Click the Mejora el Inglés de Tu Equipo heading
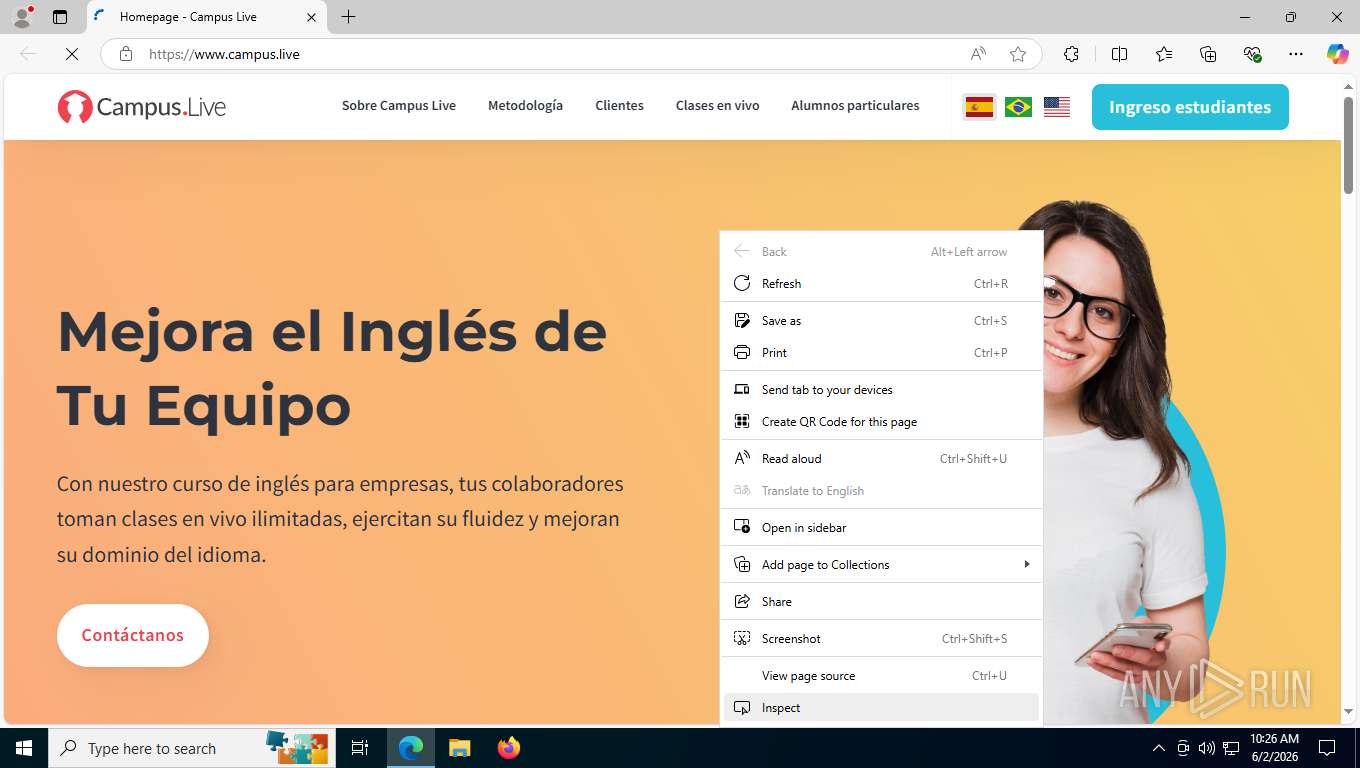The image size is (1360, 768). pos(332,367)
